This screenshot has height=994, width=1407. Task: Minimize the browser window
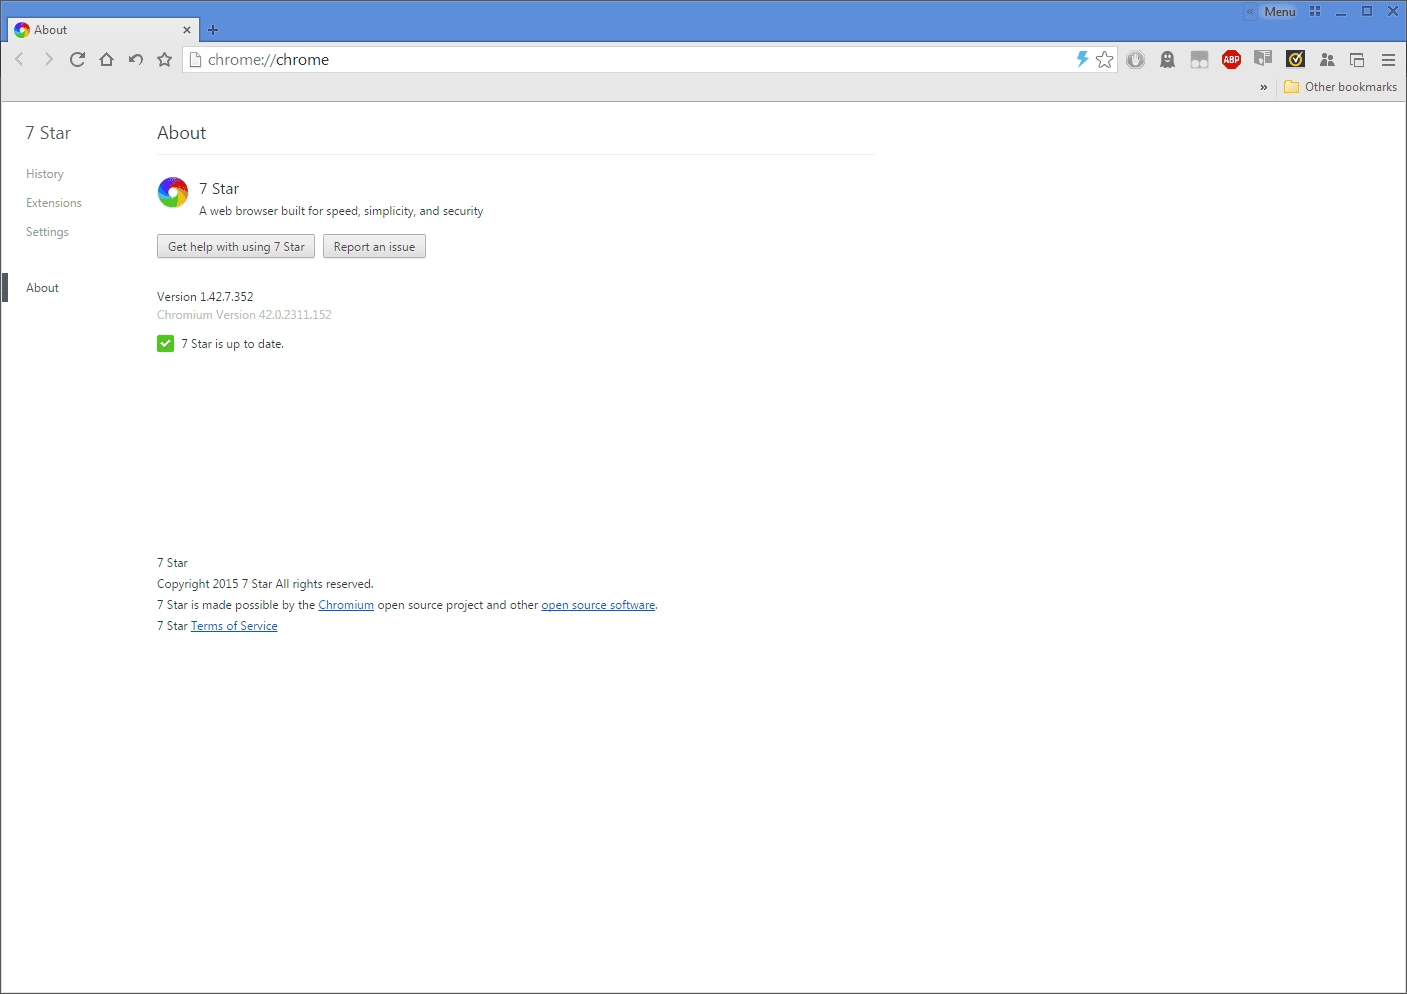[x=1341, y=12]
